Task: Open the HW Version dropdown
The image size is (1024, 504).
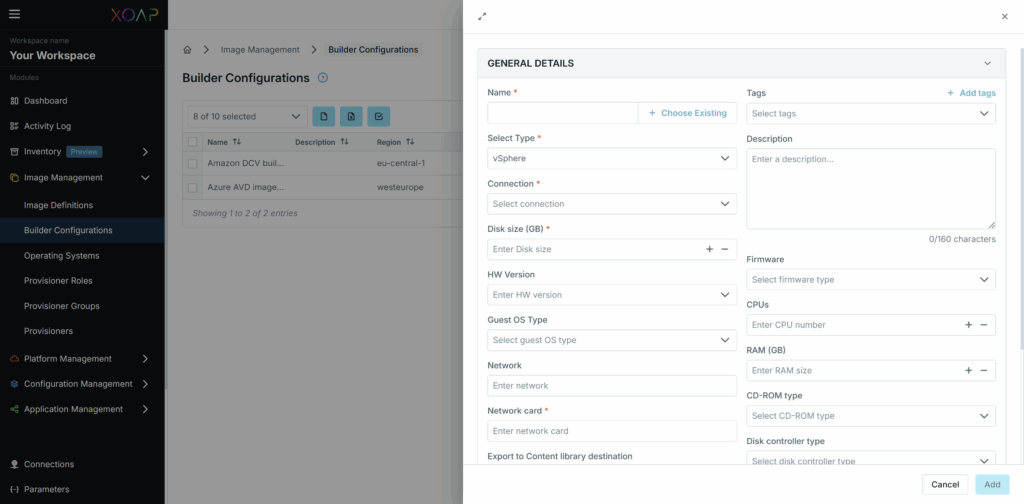Action: pos(612,294)
